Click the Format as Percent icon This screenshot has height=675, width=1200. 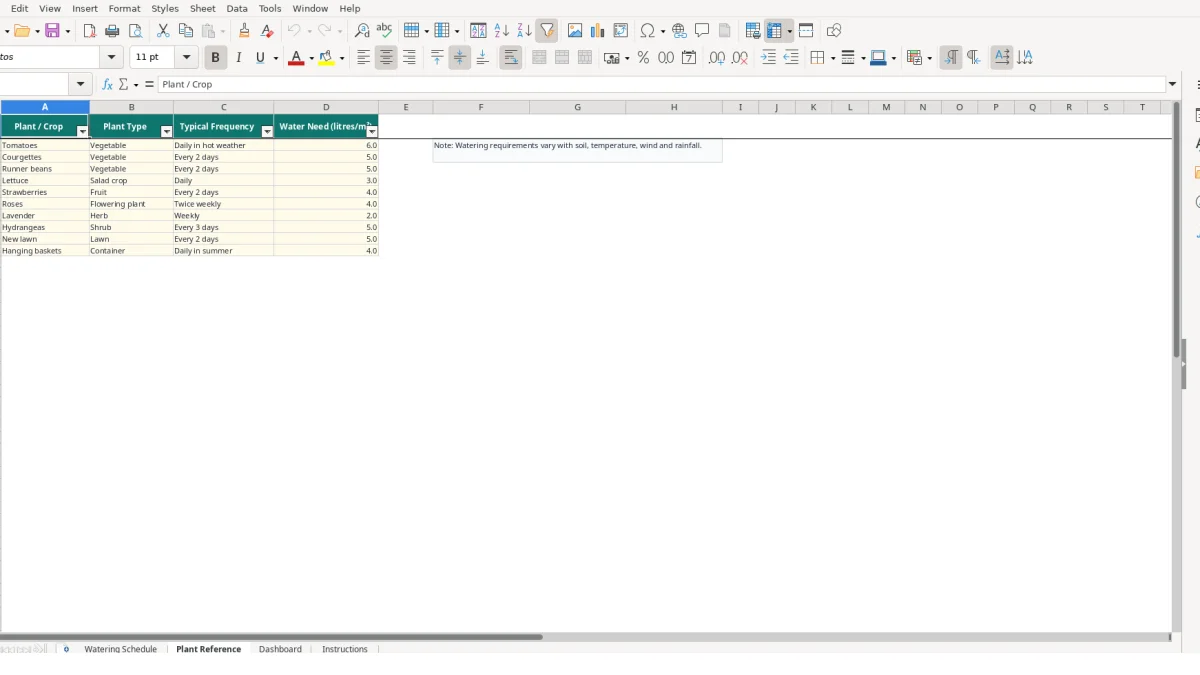pyautogui.click(x=643, y=58)
